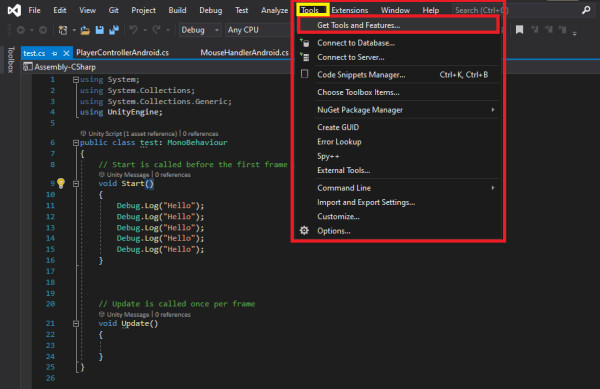Click the Navigate Forward arrow icon

43,30
